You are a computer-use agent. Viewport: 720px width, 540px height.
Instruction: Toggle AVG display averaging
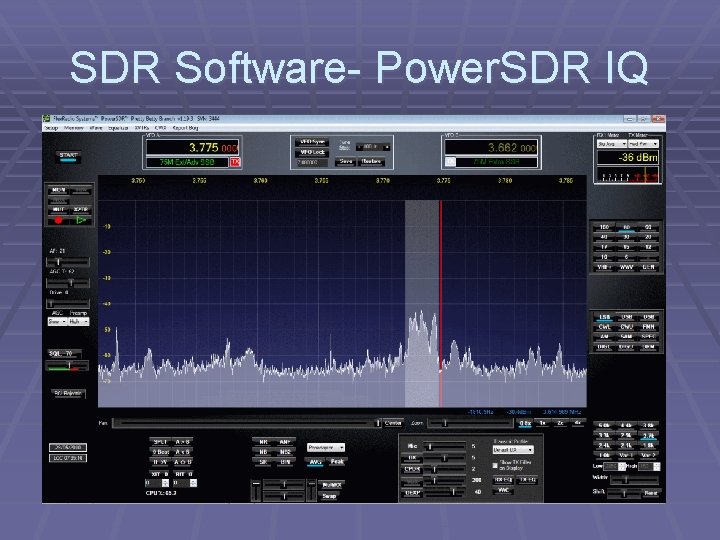pos(315,462)
